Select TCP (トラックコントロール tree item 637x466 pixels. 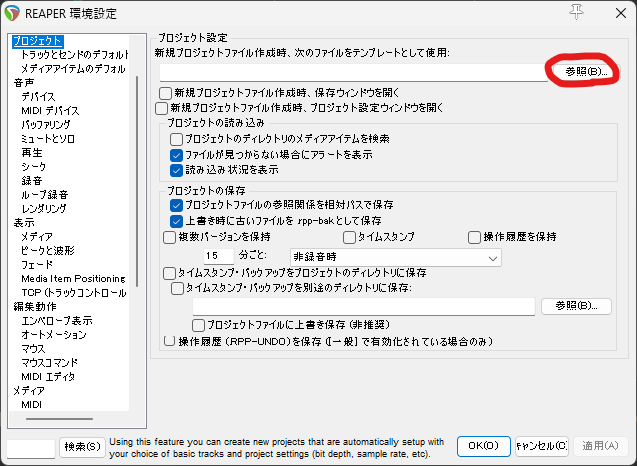coord(74,293)
